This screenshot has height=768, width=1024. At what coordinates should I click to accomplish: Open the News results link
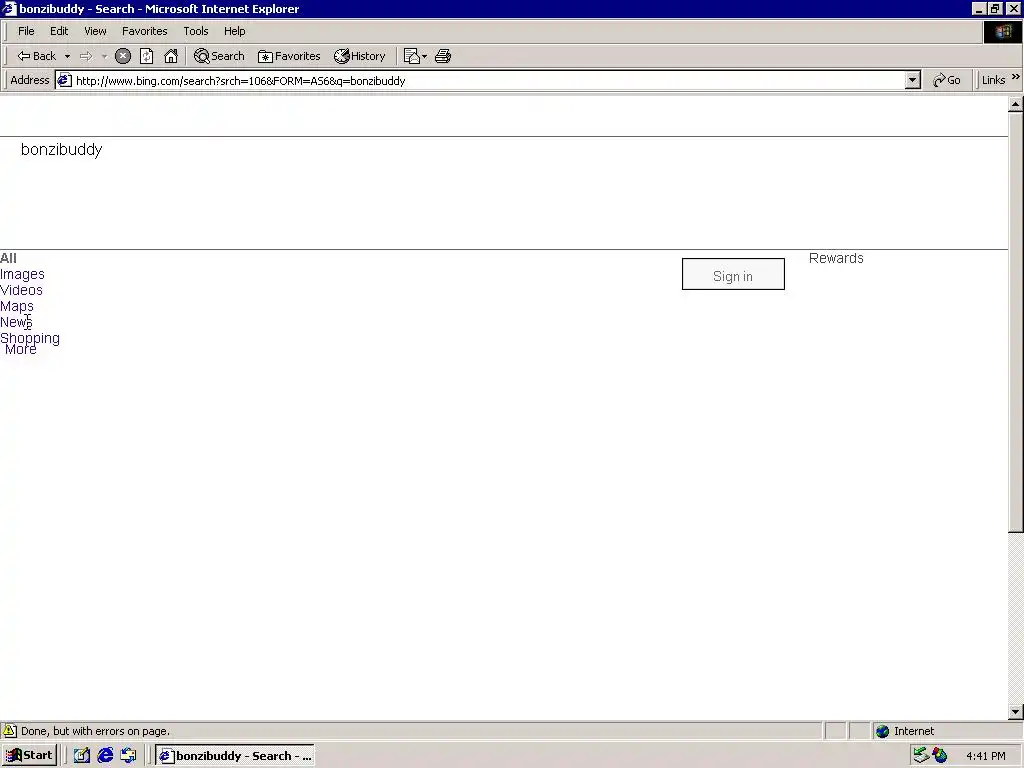coord(16,322)
